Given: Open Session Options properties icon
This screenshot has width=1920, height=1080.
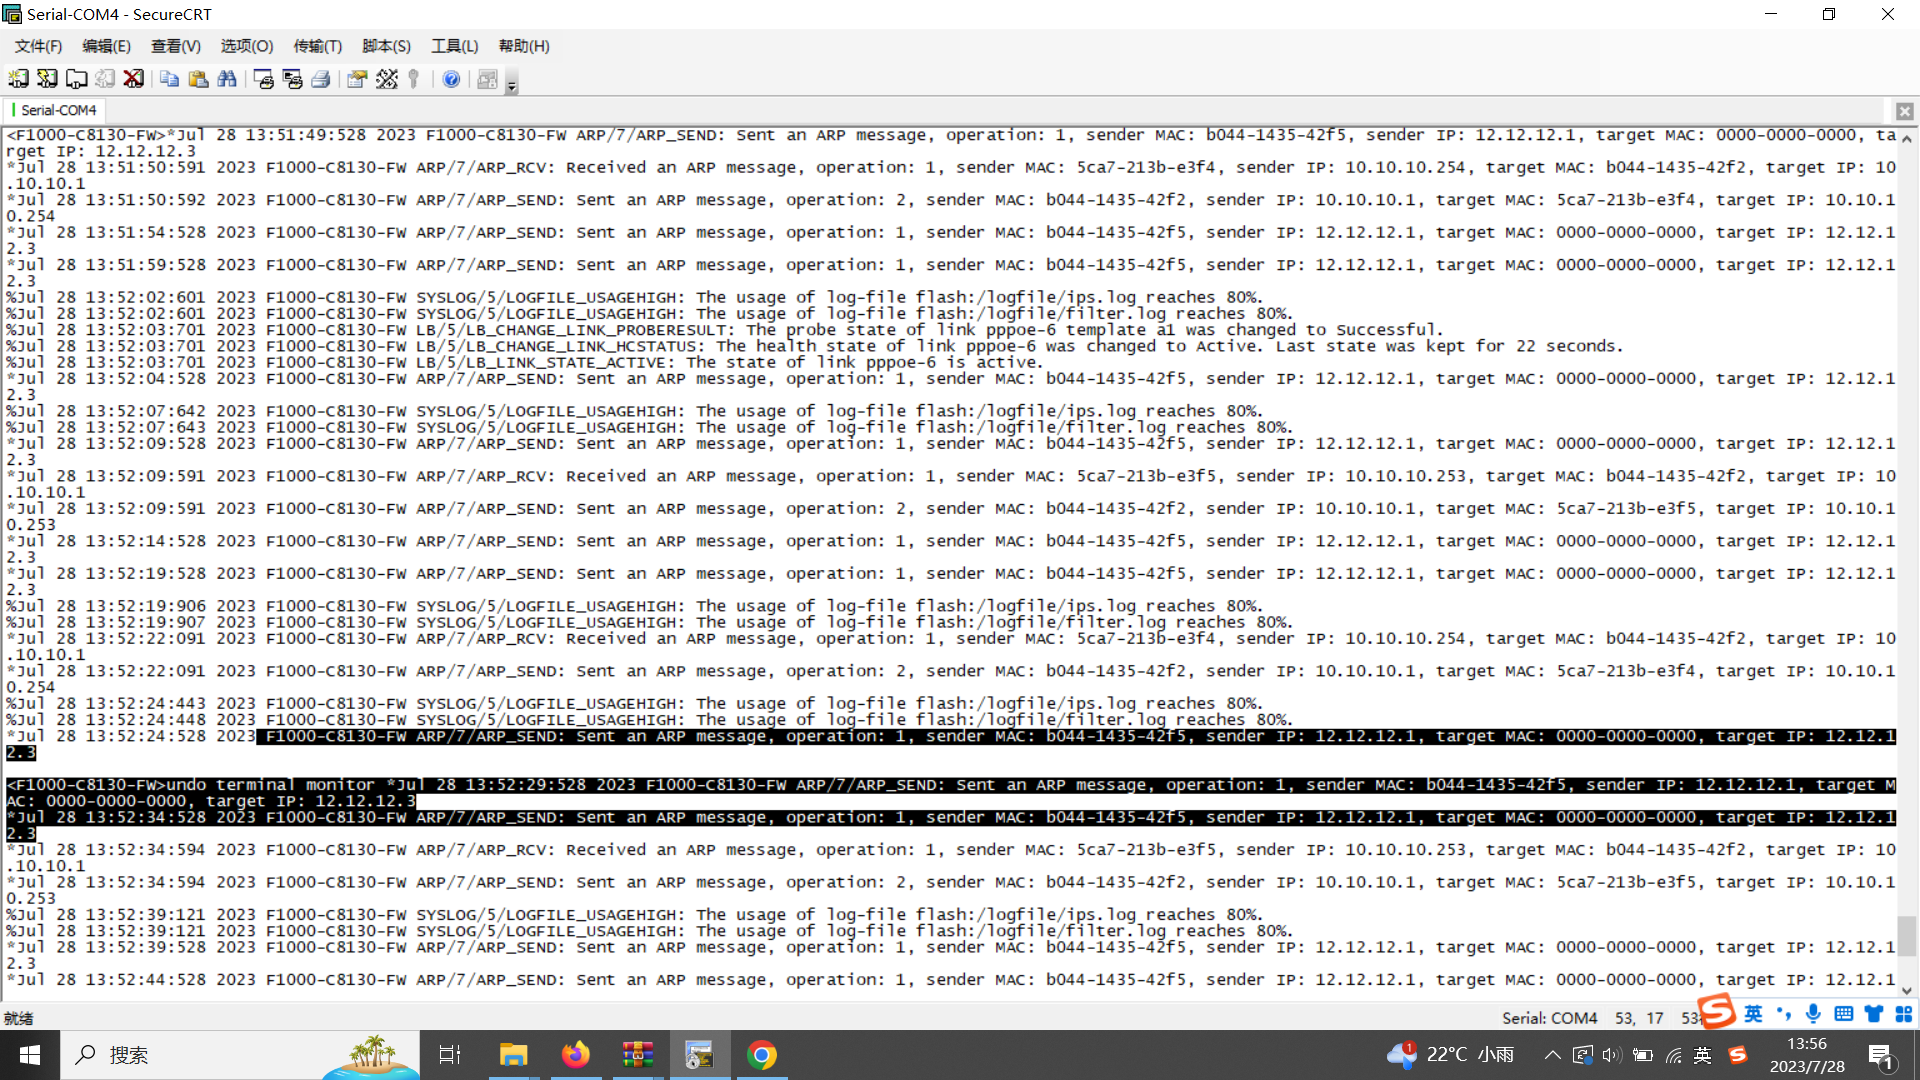Looking at the screenshot, I should pyautogui.click(x=357, y=79).
